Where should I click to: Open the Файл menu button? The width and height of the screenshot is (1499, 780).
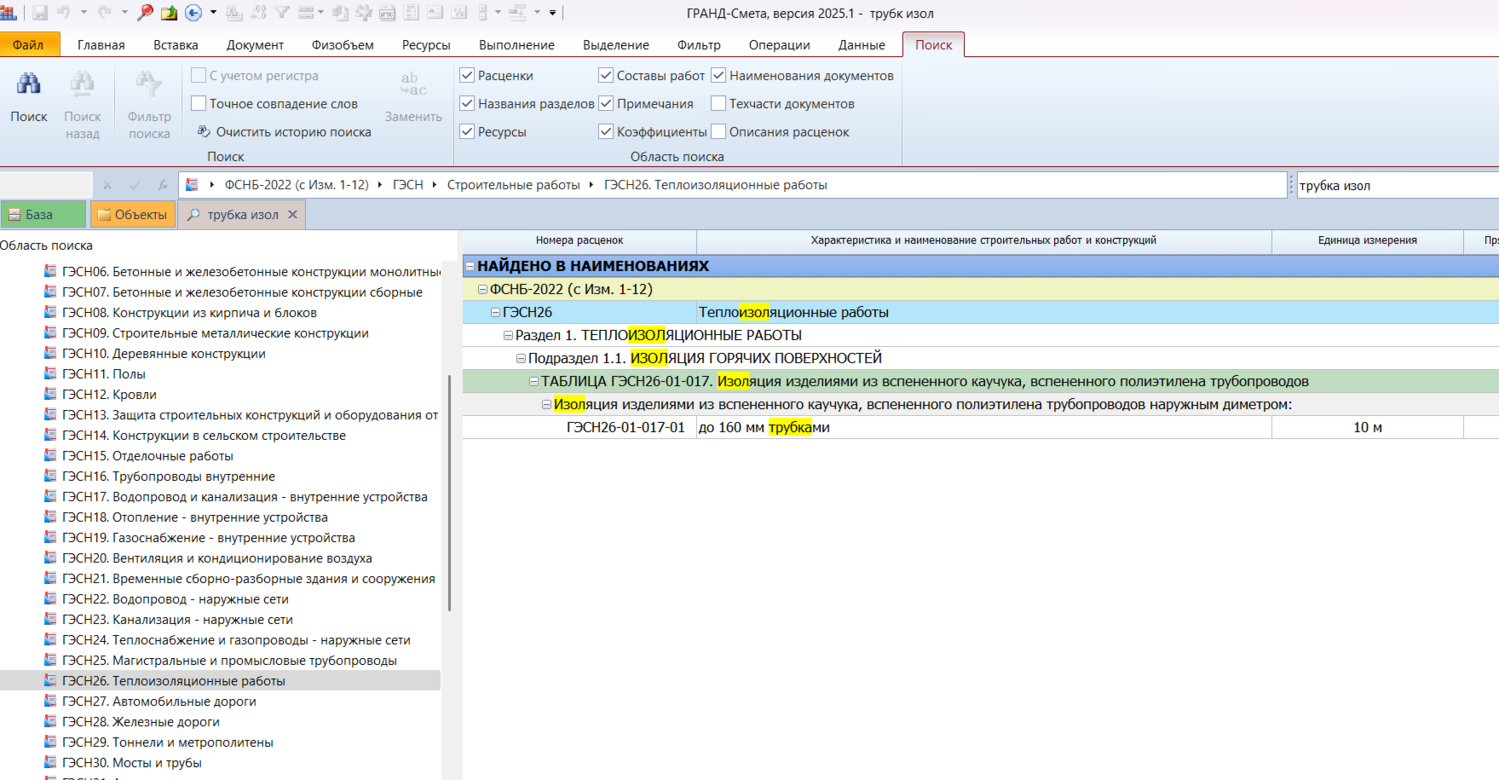coord(29,45)
